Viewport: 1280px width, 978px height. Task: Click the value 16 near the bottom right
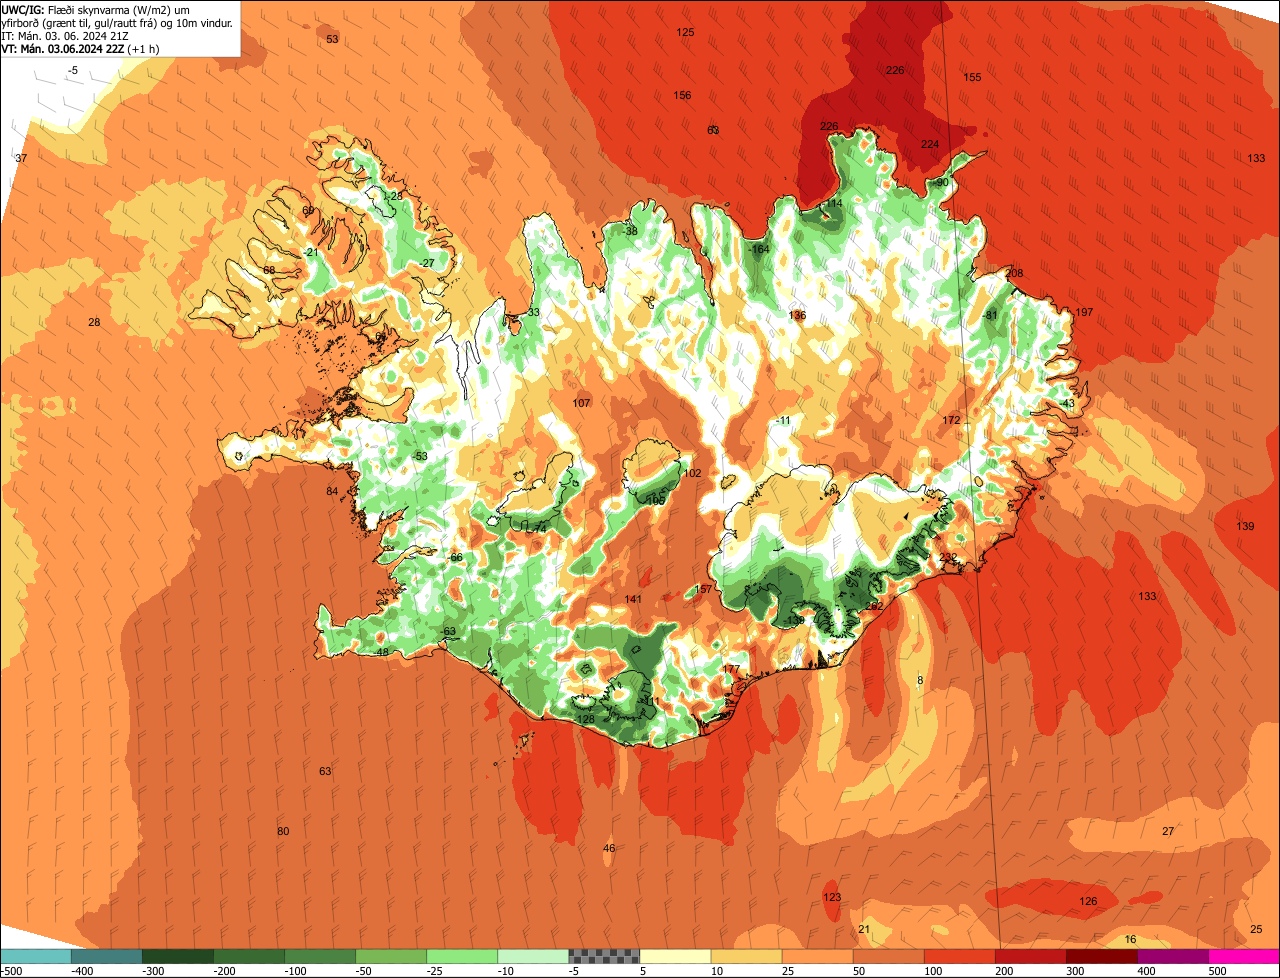coord(1131,939)
